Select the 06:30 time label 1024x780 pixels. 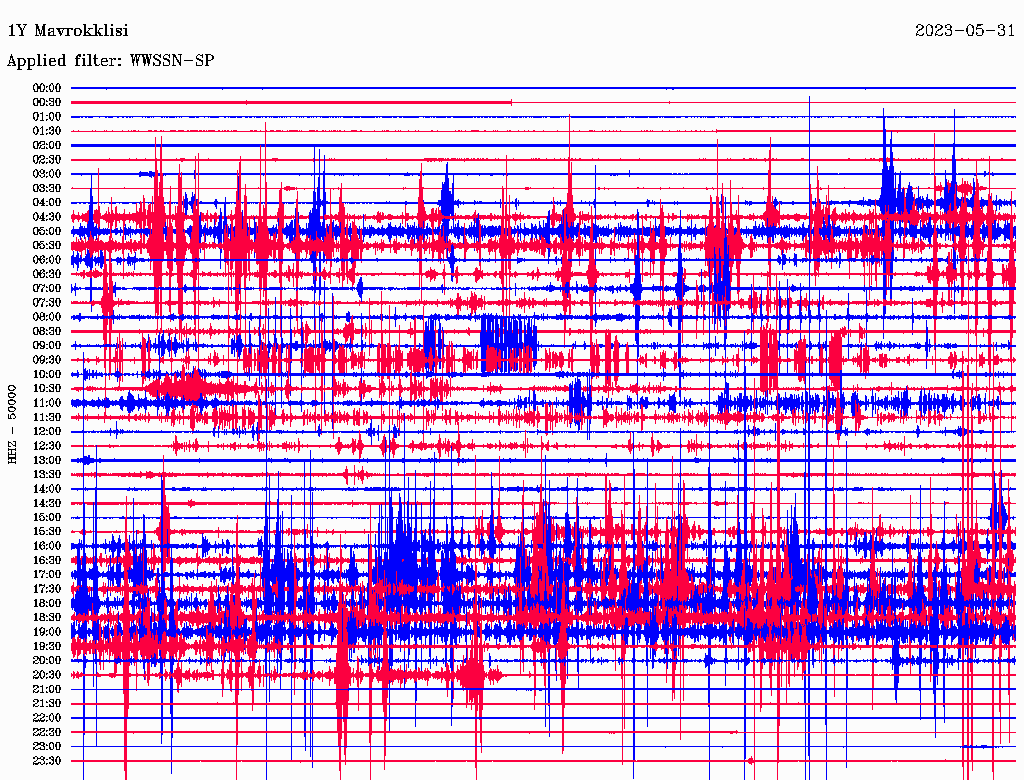click(x=46, y=274)
